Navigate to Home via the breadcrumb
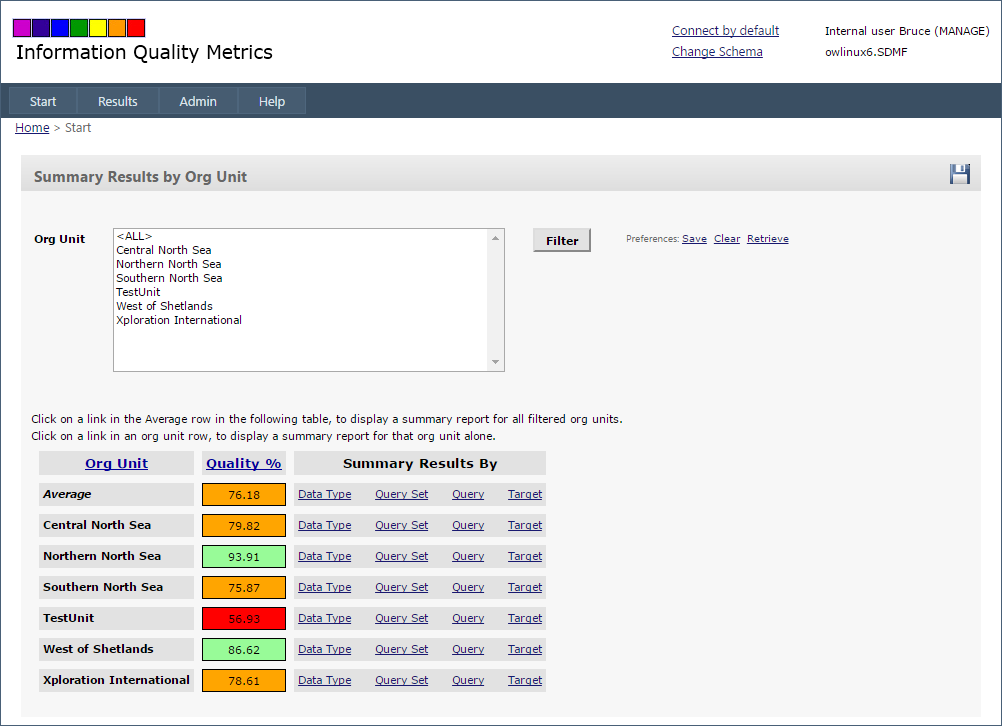1002x726 pixels. point(31,127)
